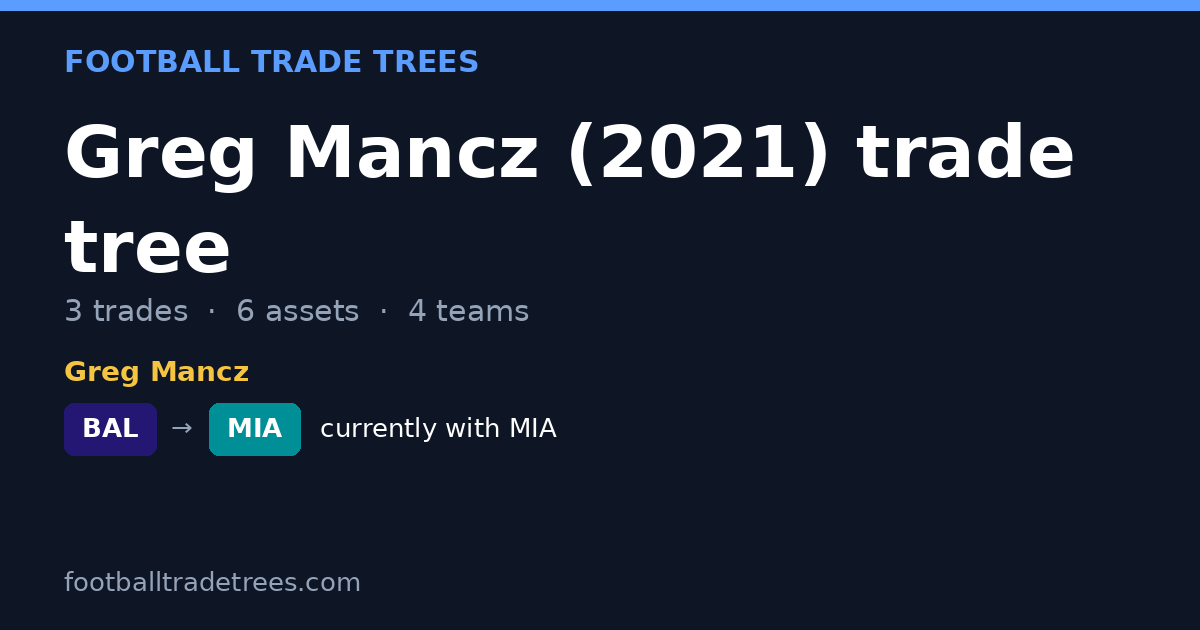Click 'MIA' at end of status text
Viewport: 1200px width, 630px height.
tap(532, 429)
